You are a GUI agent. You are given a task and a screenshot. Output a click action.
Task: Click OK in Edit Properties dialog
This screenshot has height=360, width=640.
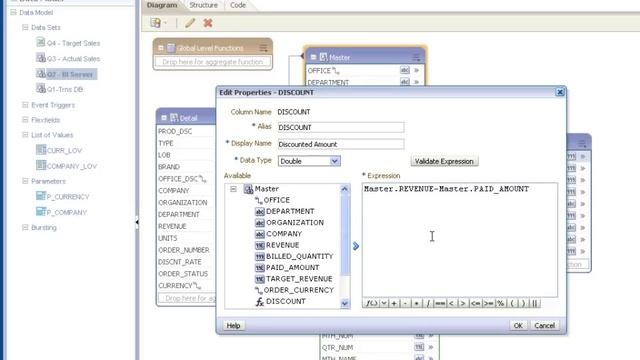point(518,325)
